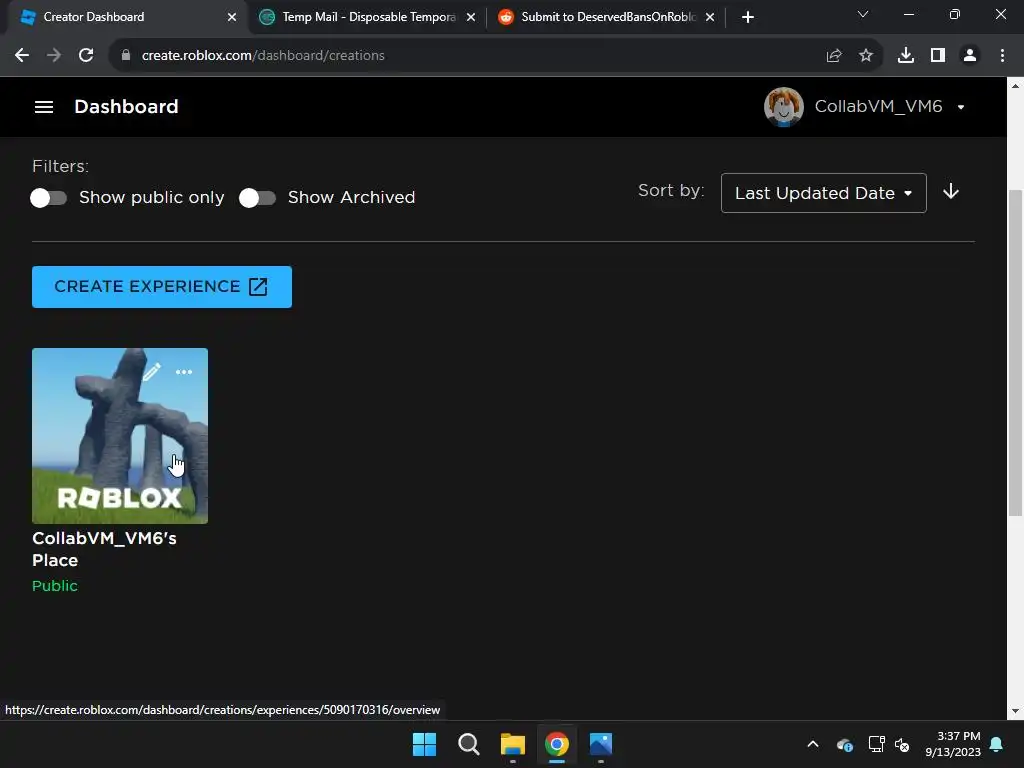Image resolution: width=1024 pixels, height=768 pixels.
Task: Open Photos app from taskbar
Action: tap(601, 744)
